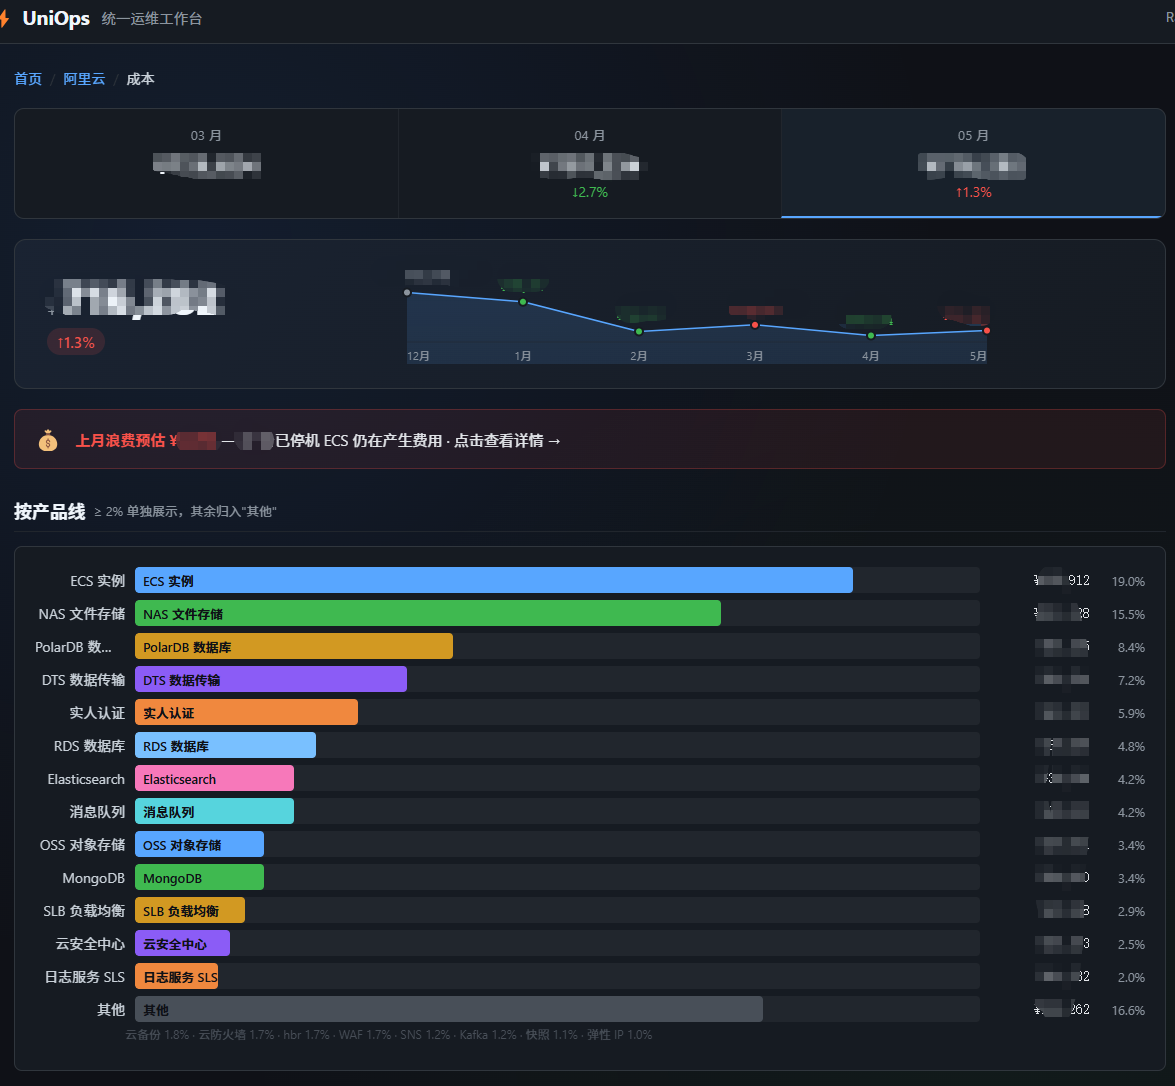
Task: Click the 5月 red data point on chart
Action: coord(987,331)
